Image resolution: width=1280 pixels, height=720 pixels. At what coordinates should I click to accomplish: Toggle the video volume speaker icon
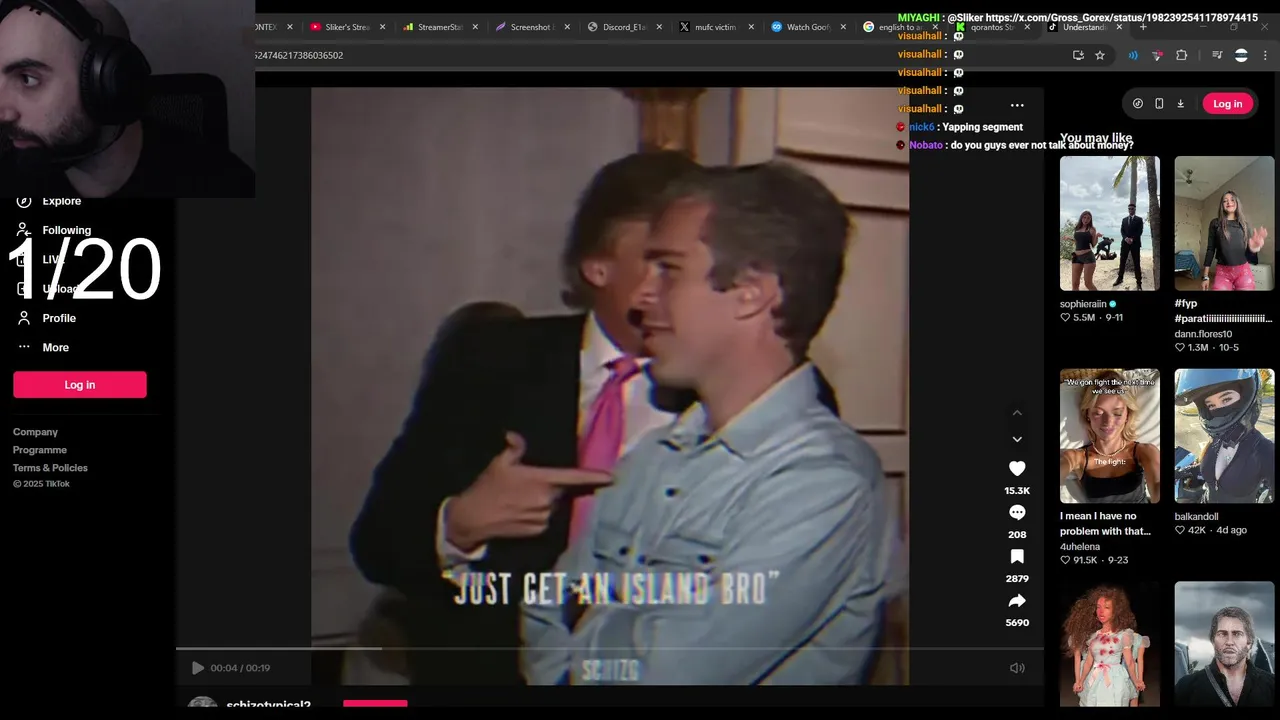(1017, 668)
